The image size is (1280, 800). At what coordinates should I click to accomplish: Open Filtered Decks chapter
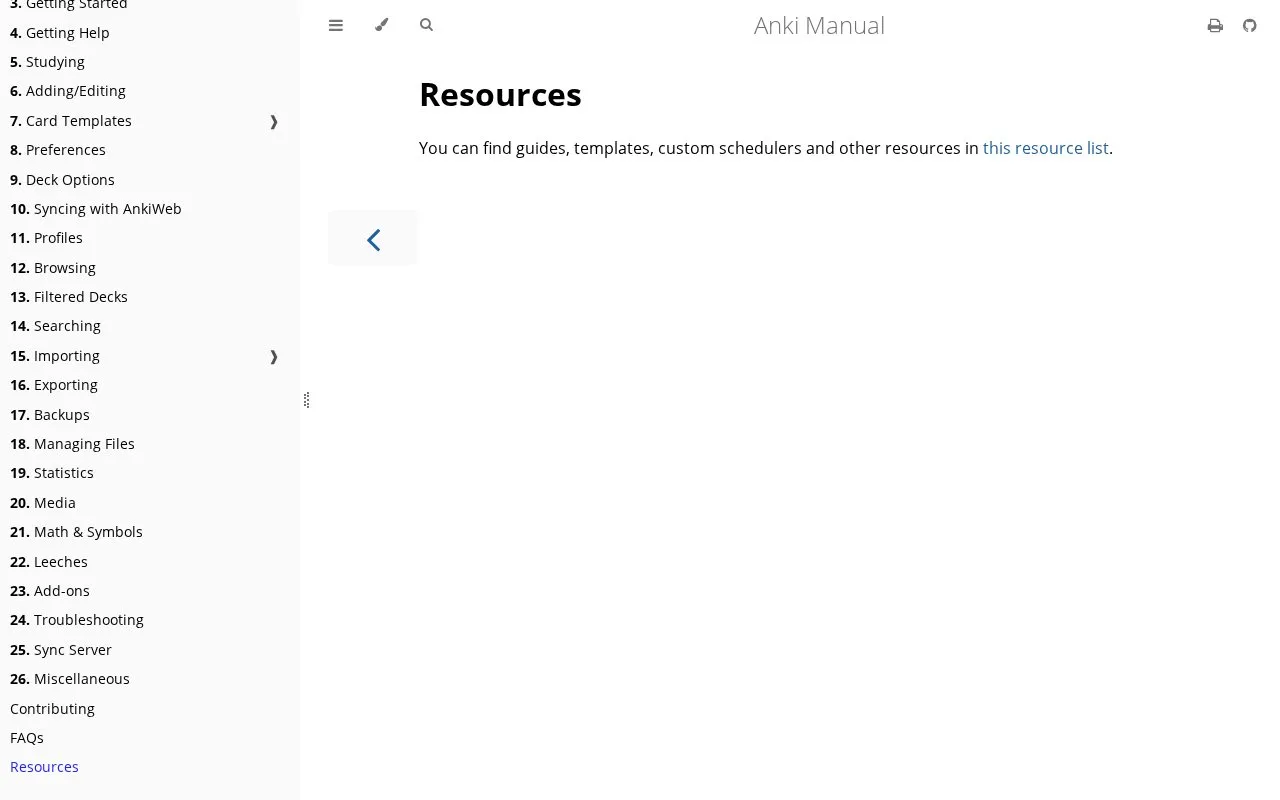pos(69,297)
